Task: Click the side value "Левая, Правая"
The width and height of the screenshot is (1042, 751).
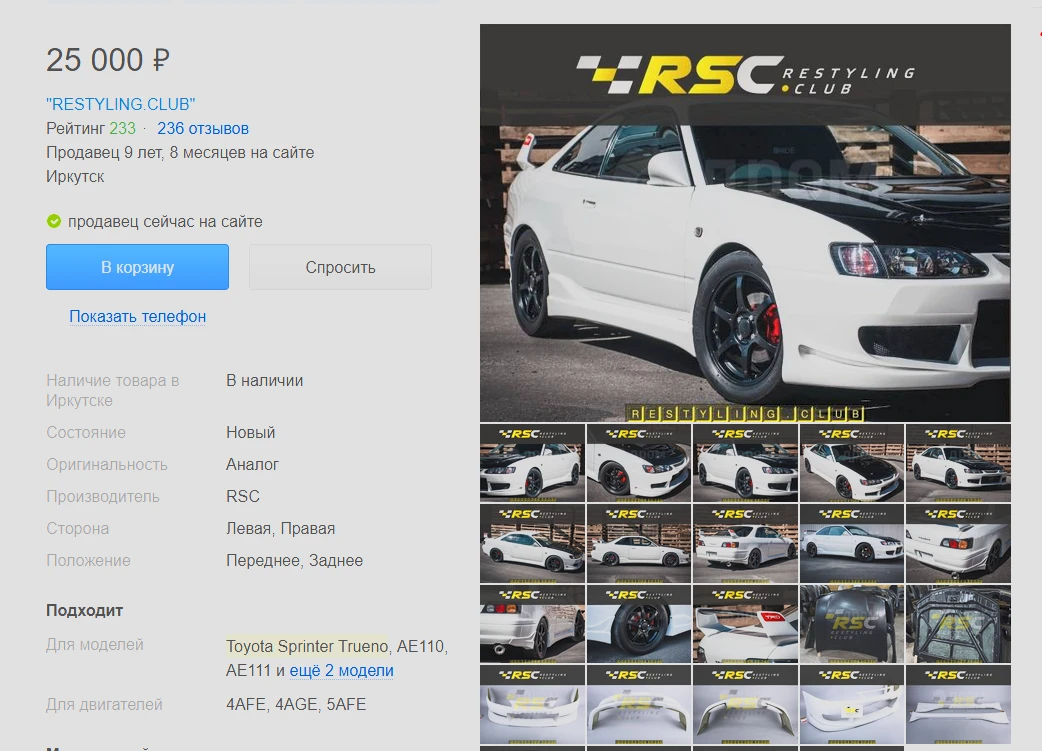Action: coord(280,528)
